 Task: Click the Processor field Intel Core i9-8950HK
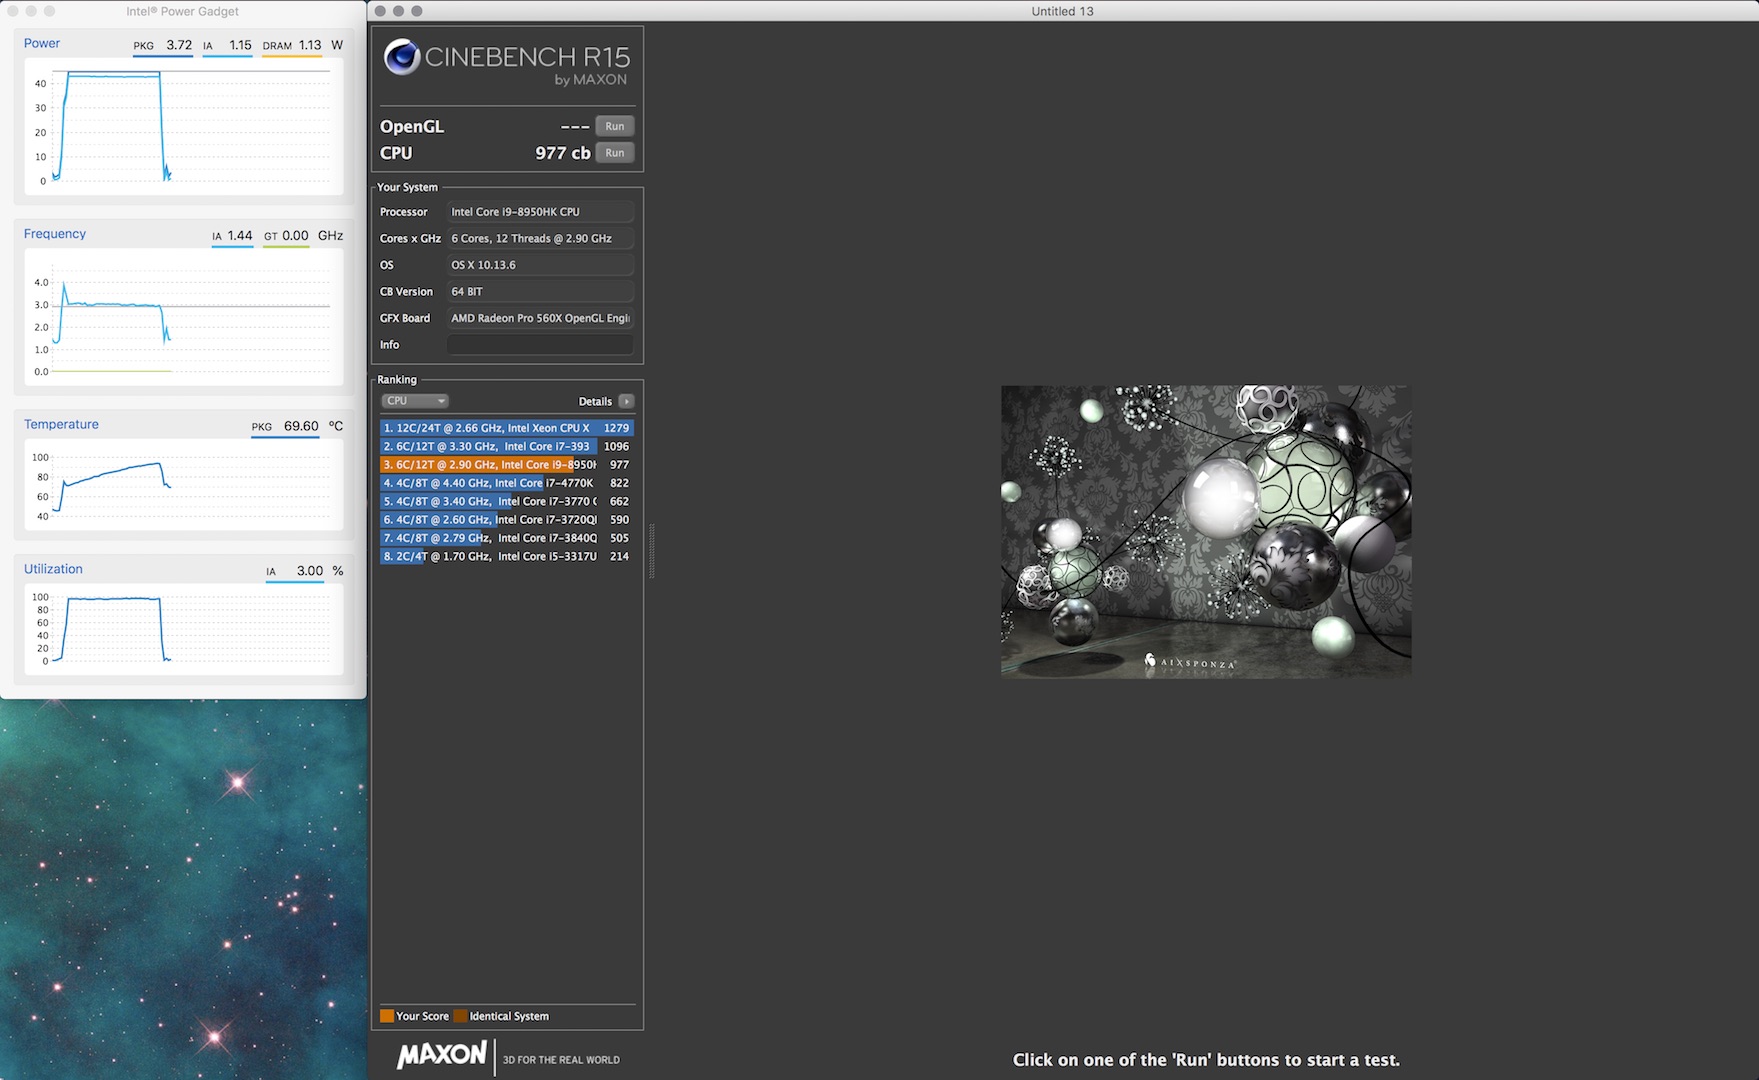point(540,212)
